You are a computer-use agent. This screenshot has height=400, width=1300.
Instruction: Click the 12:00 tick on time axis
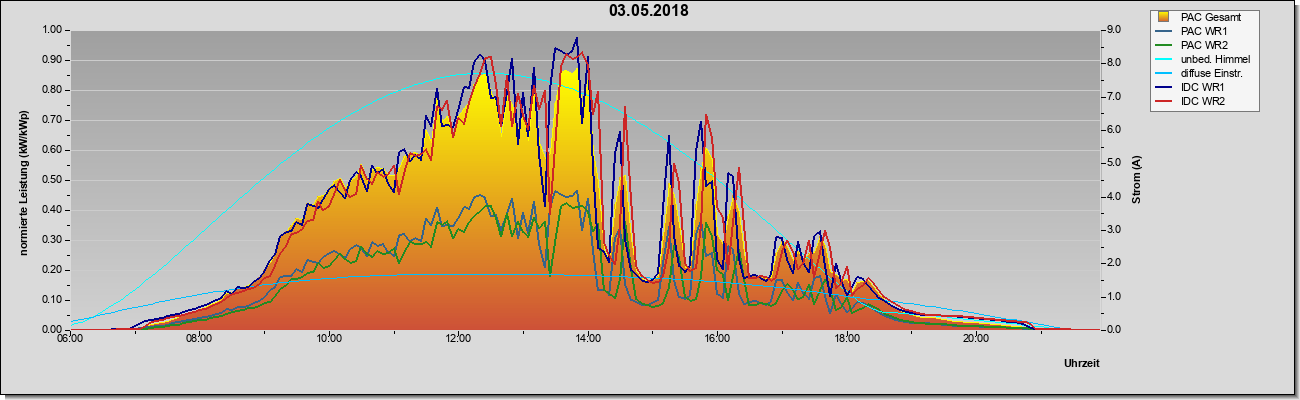458,339
